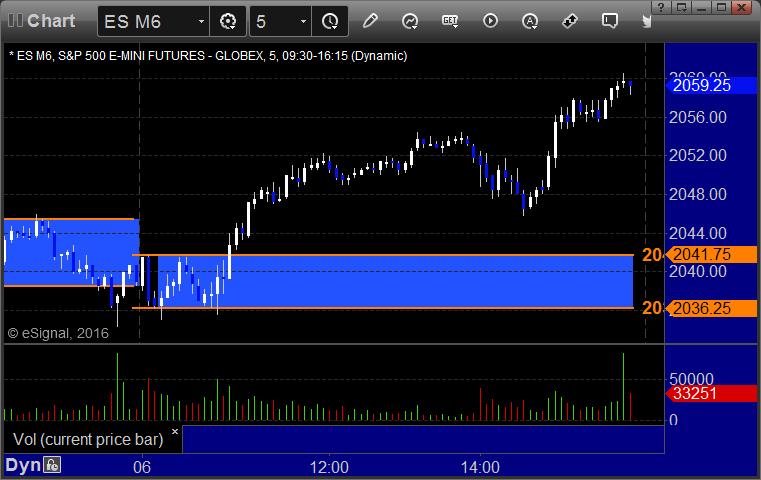Click the 50000 volume axis label

pyautogui.click(x=691, y=379)
